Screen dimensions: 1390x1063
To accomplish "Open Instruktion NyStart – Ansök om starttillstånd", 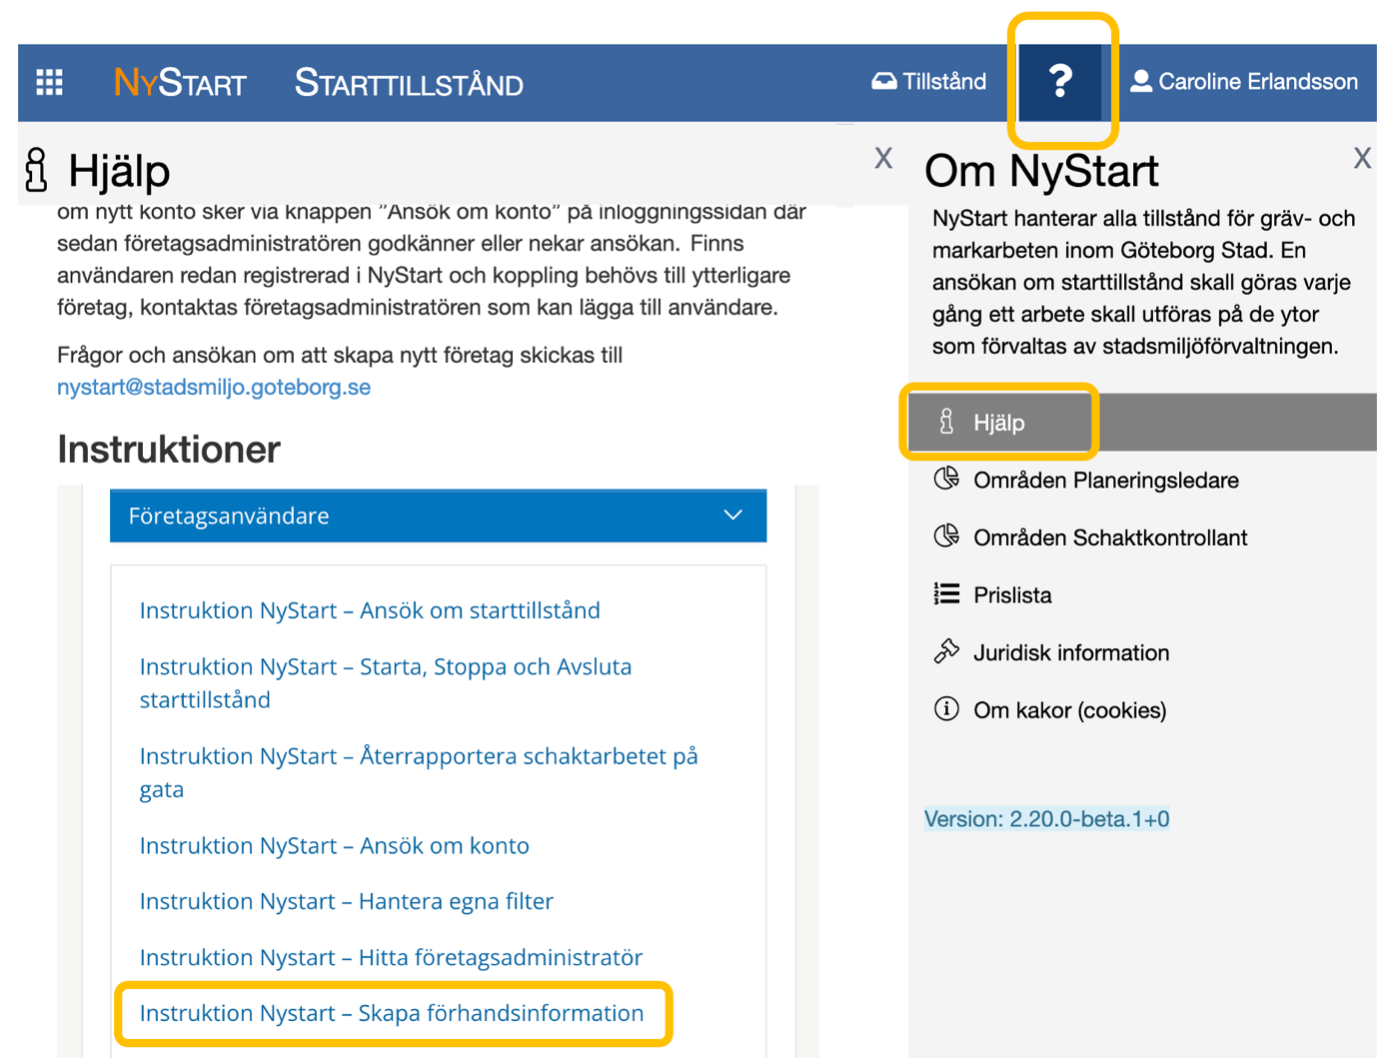I will click(370, 610).
